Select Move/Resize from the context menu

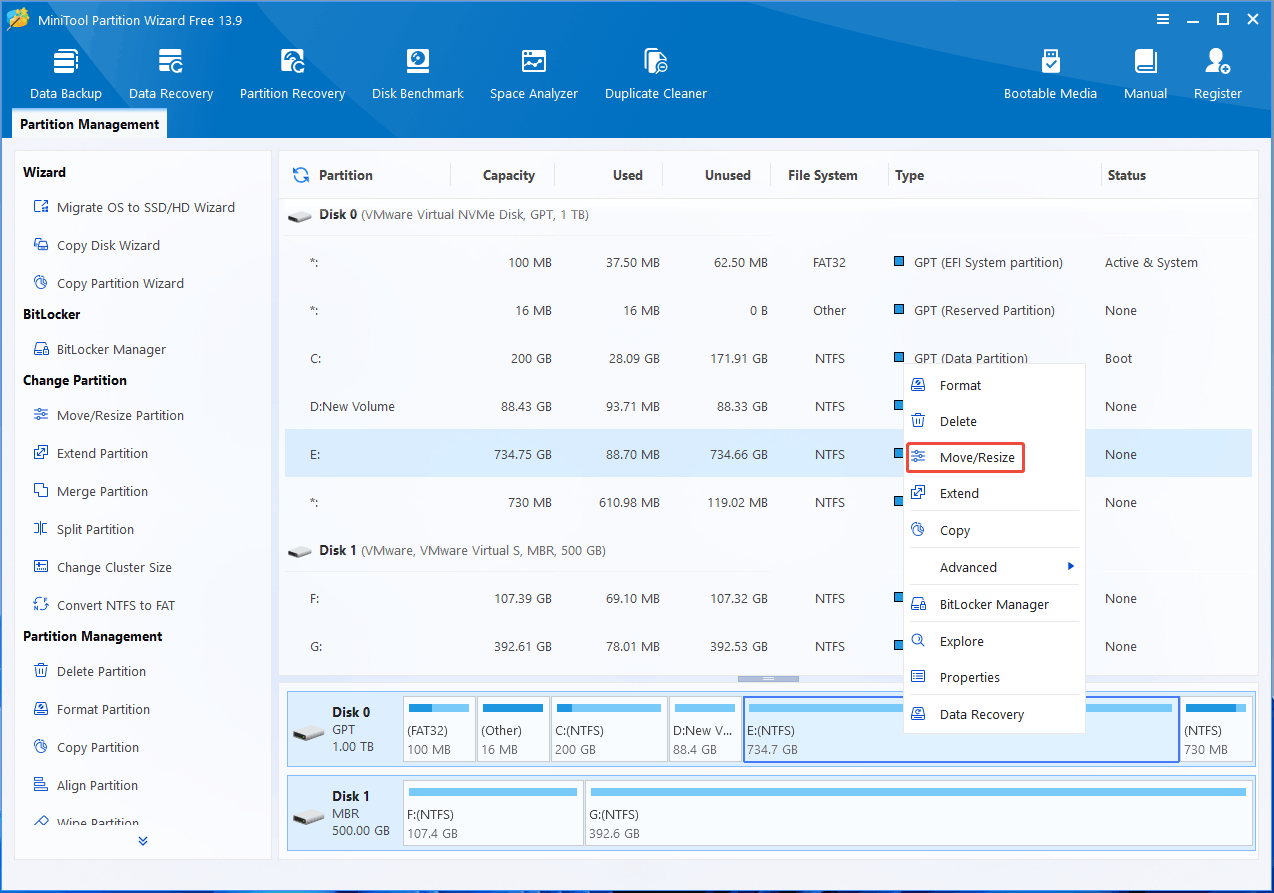(966, 458)
